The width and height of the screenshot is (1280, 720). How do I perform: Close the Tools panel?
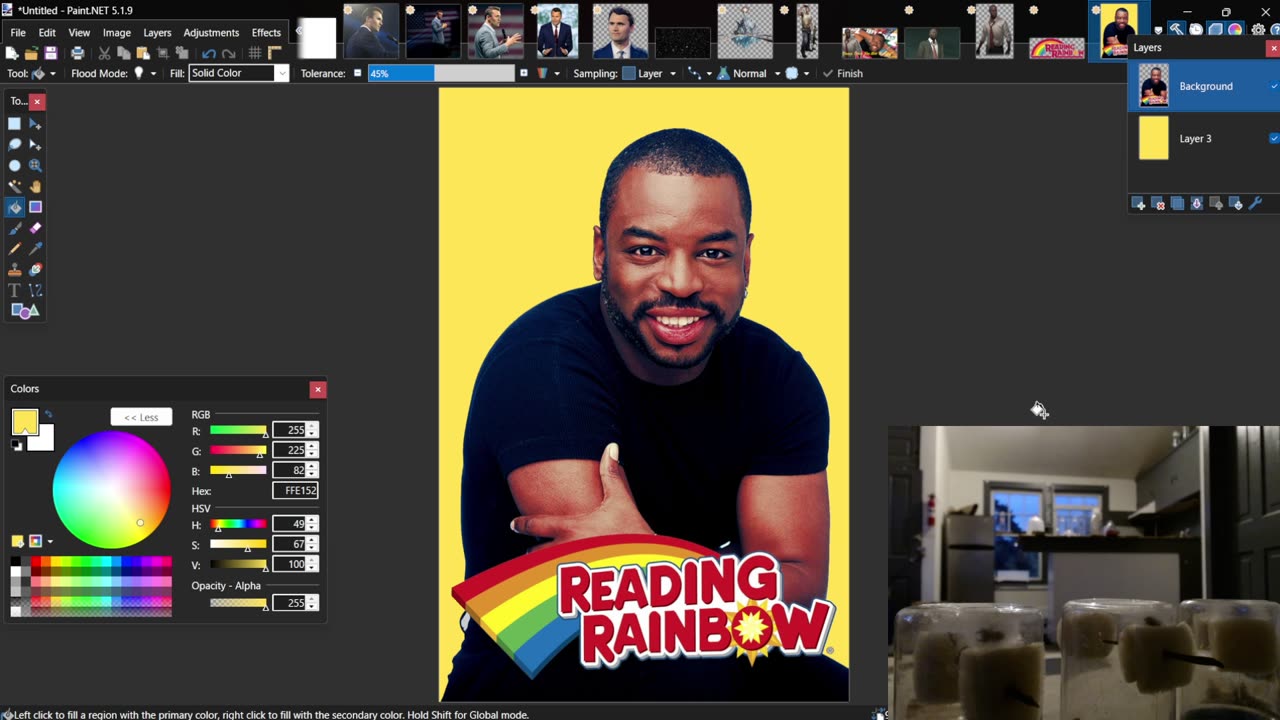pos(37,101)
